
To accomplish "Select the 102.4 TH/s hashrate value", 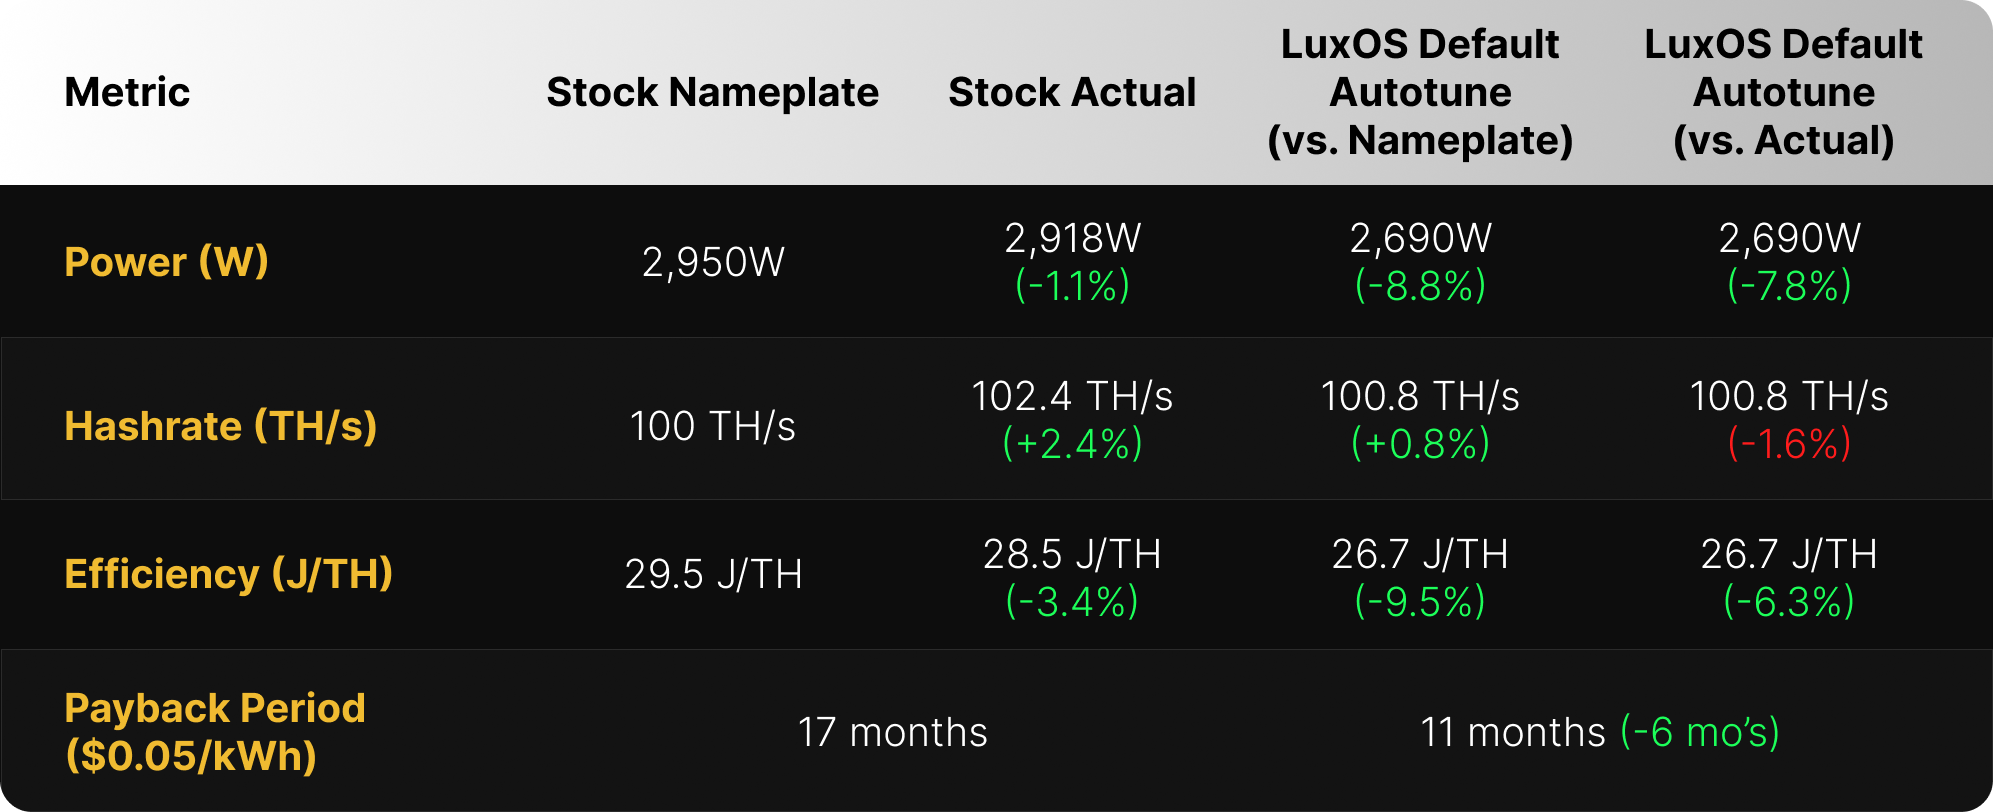I will (1072, 396).
